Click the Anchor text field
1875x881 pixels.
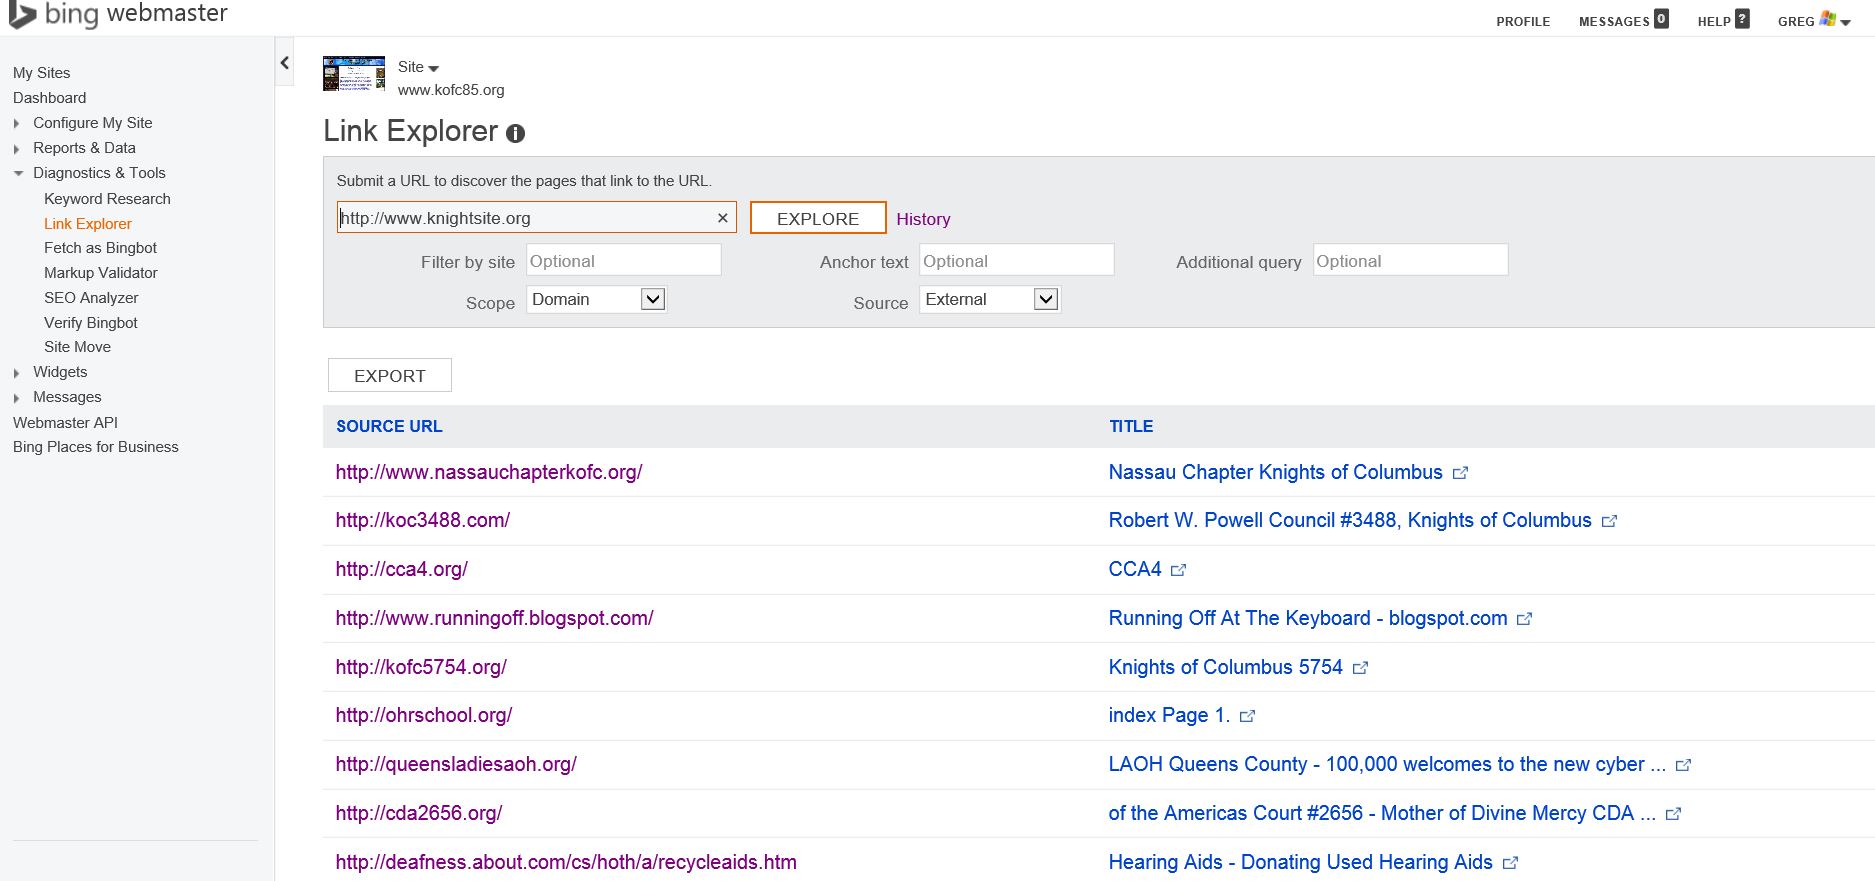click(x=1016, y=261)
